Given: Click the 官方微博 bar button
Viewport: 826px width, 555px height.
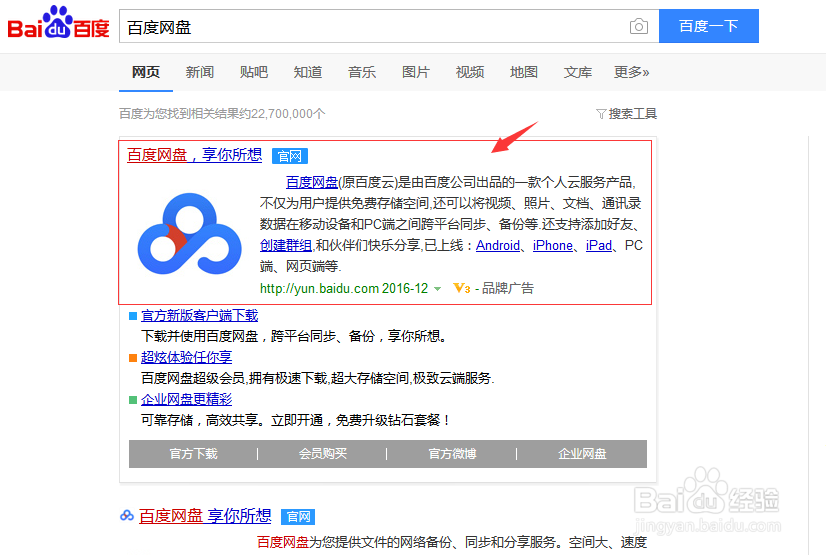Looking at the screenshot, I should (x=452, y=454).
